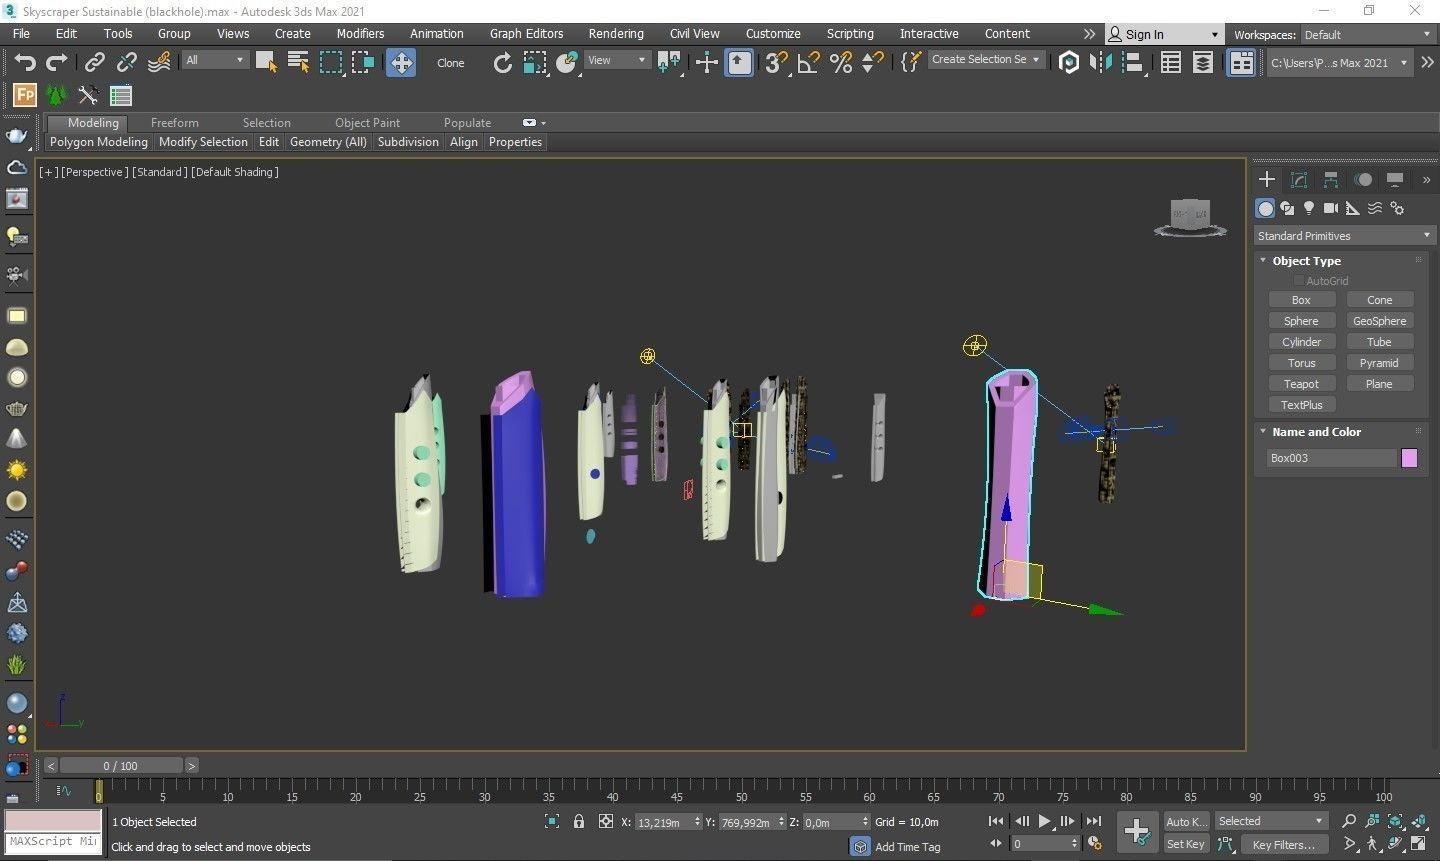Click the Select by Name icon
The height and width of the screenshot is (861, 1440).
(x=298, y=63)
